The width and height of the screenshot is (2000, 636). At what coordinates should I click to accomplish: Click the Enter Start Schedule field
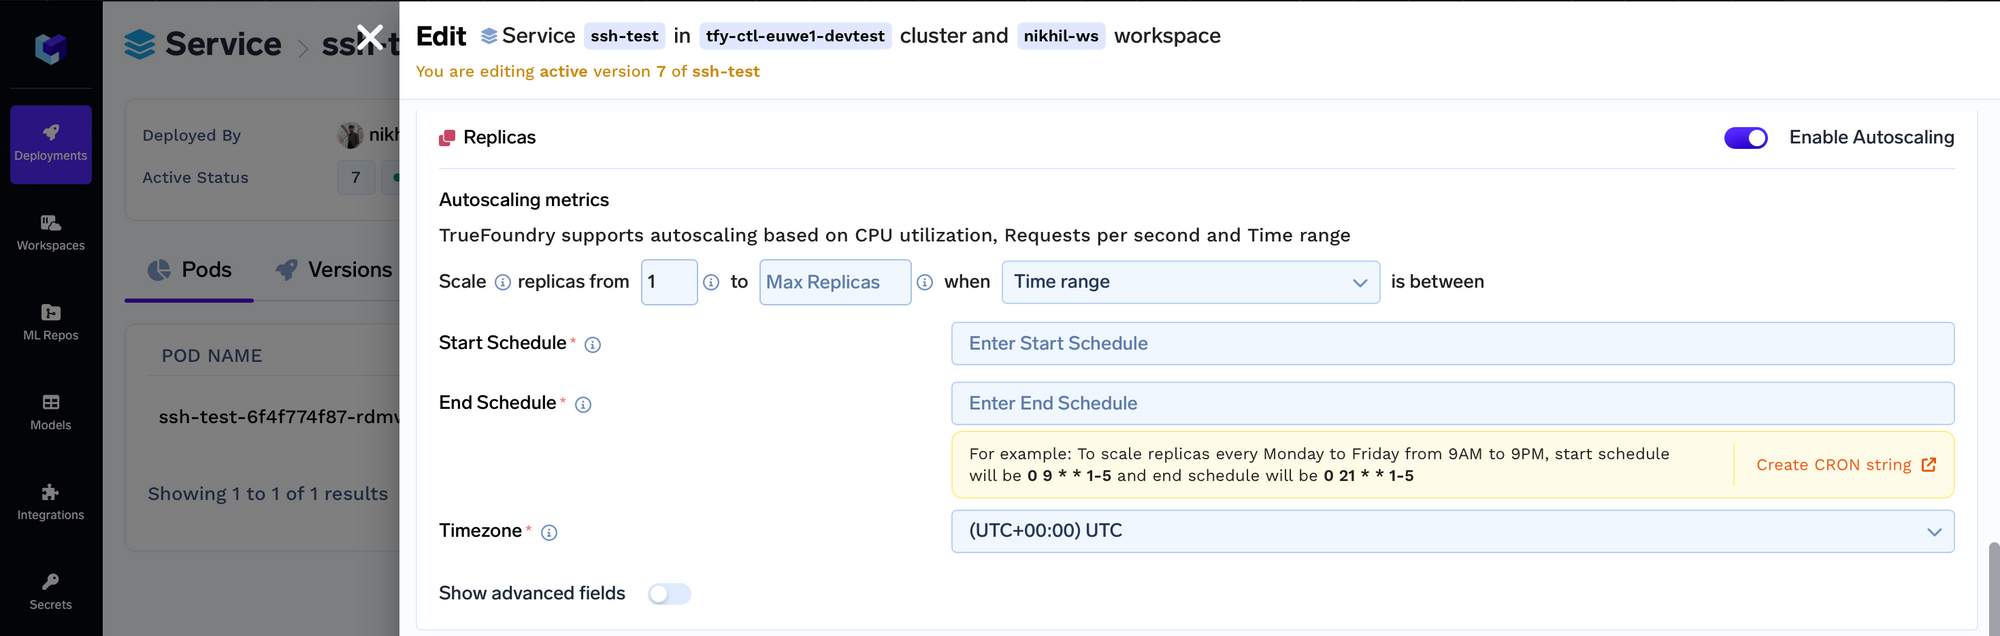coord(1452,344)
